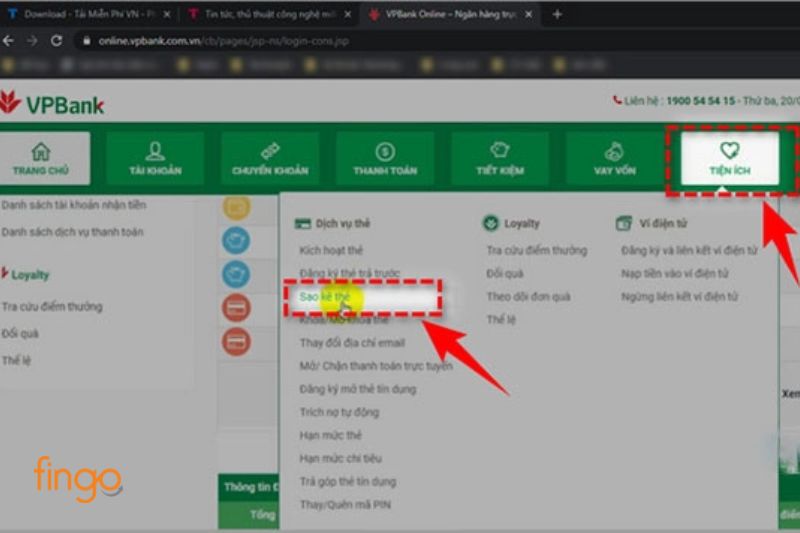
Task: Close the VPBank Online browser tab
Action: (x=529, y=14)
